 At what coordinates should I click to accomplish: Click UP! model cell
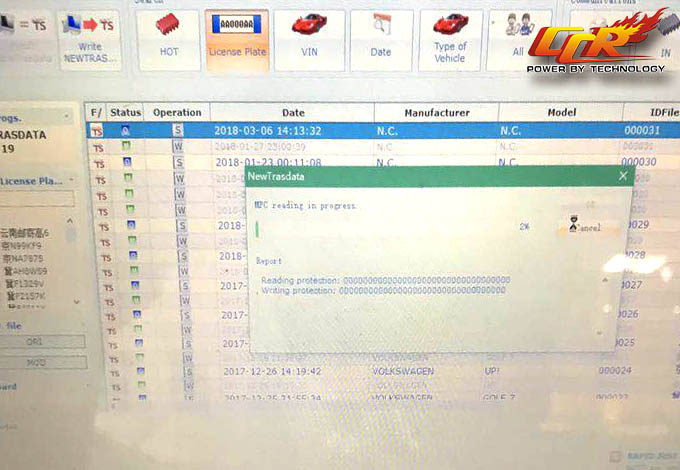(x=492, y=371)
